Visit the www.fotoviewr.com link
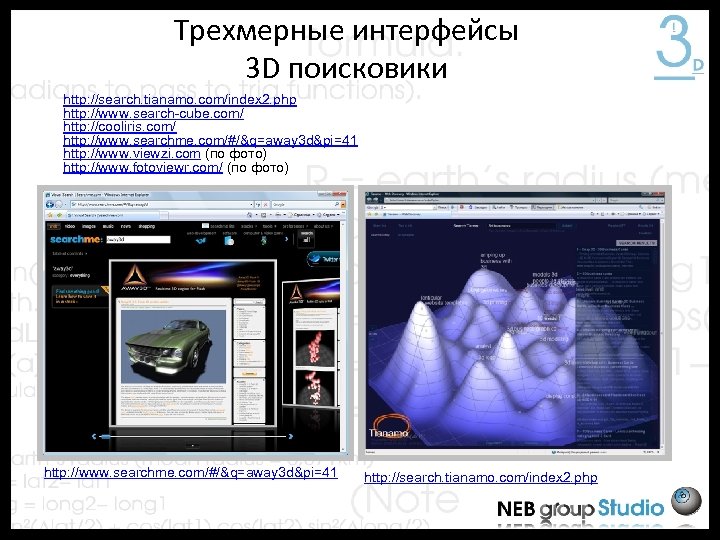Image resolution: width=720 pixels, height=540 pixels. (143, 167)
